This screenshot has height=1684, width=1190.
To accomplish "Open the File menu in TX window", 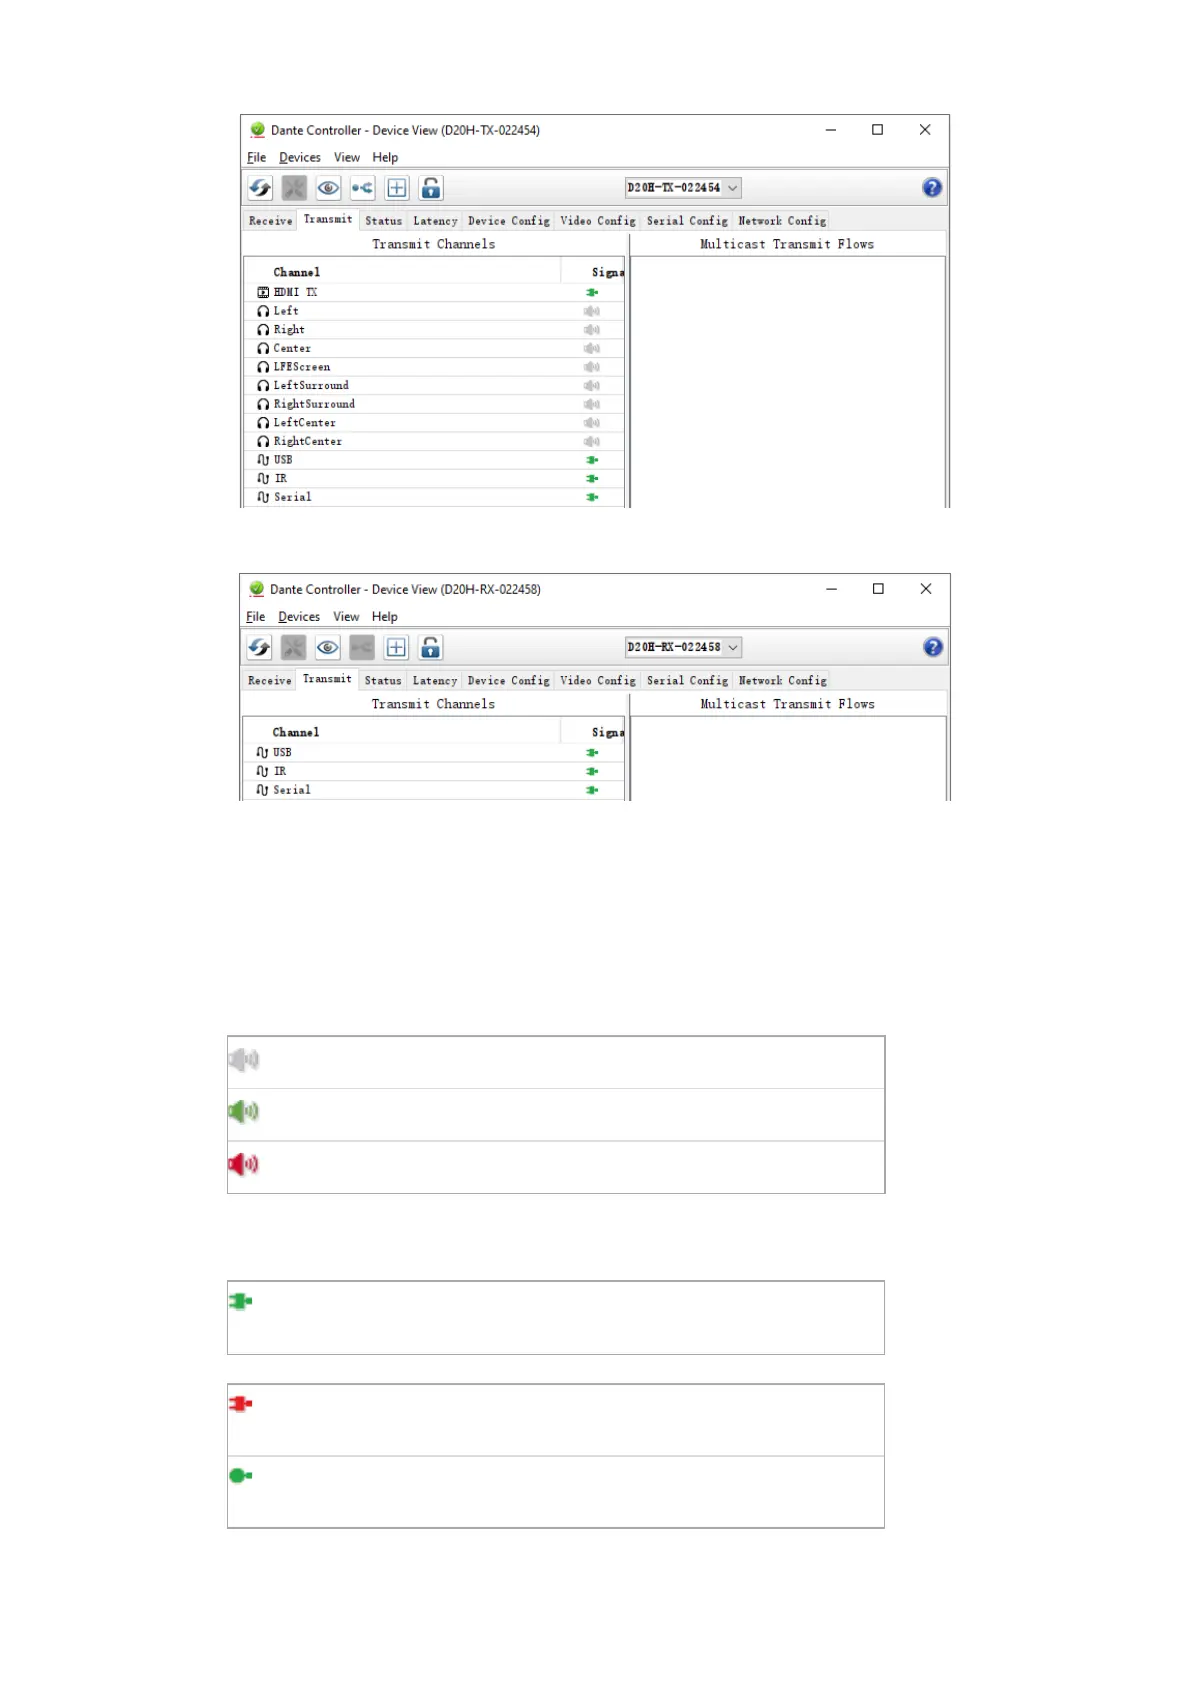I will [x=257, y=157].
